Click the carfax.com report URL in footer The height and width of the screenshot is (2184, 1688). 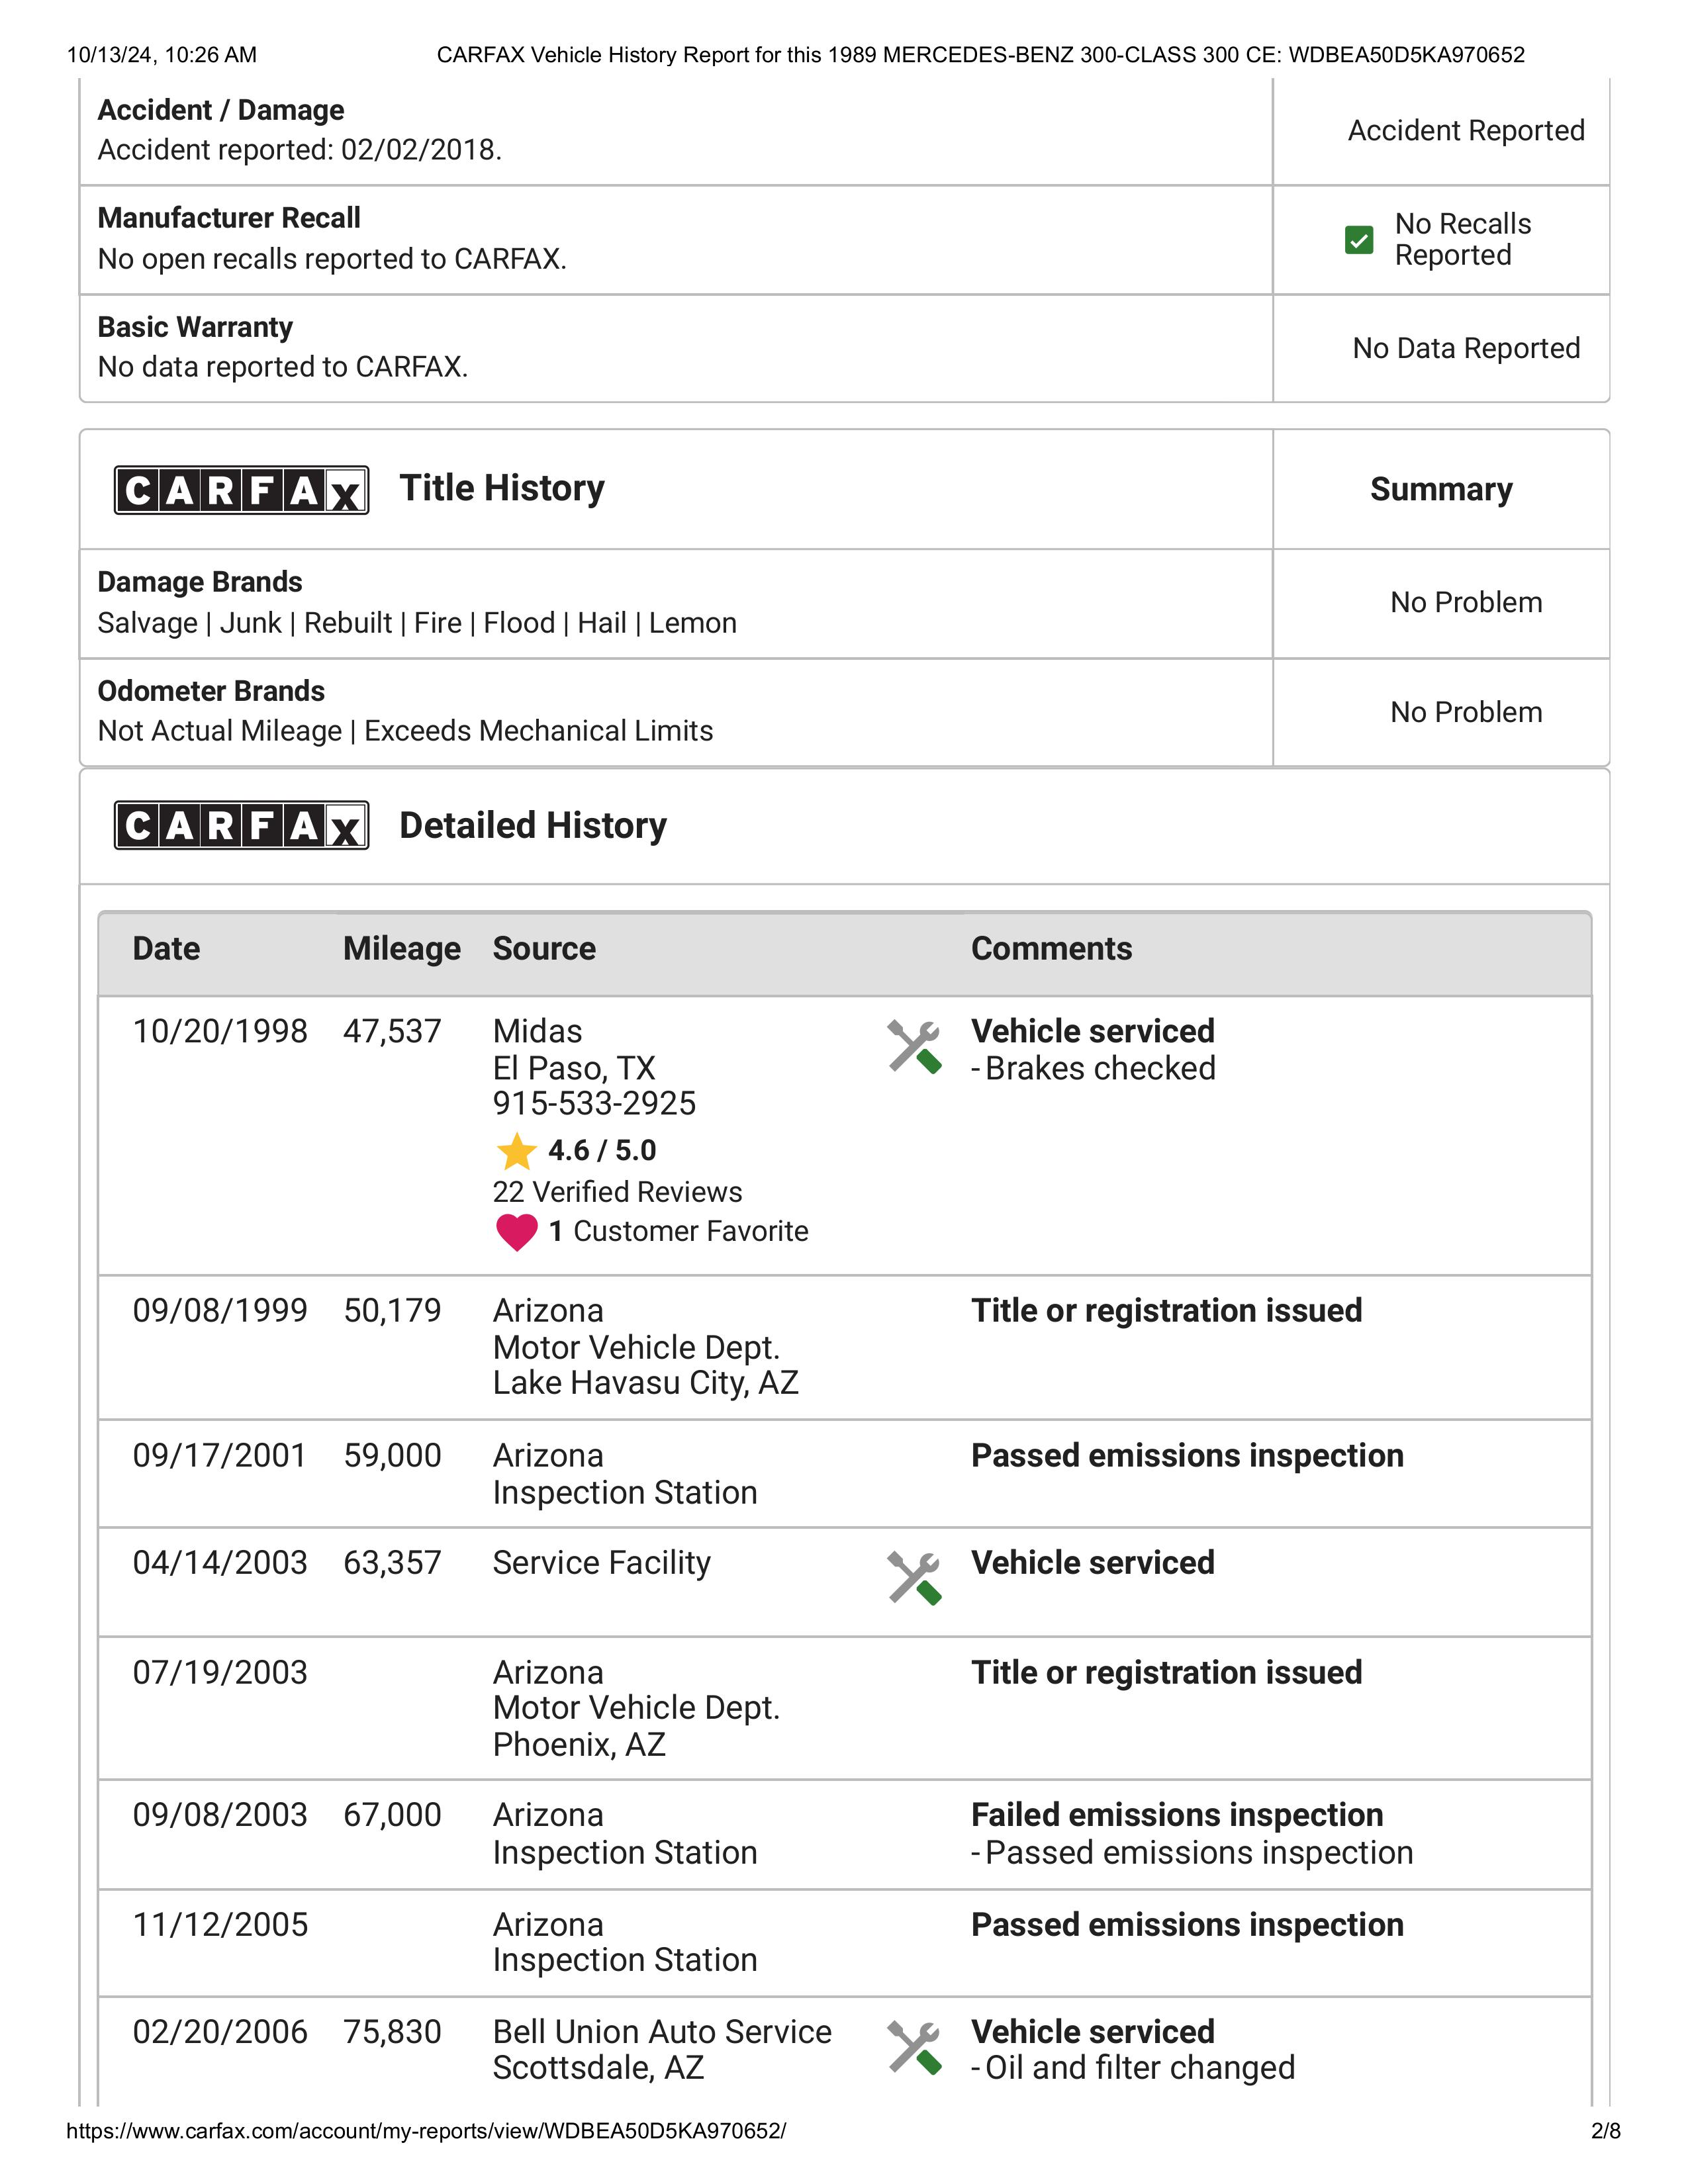[426, 2131]
